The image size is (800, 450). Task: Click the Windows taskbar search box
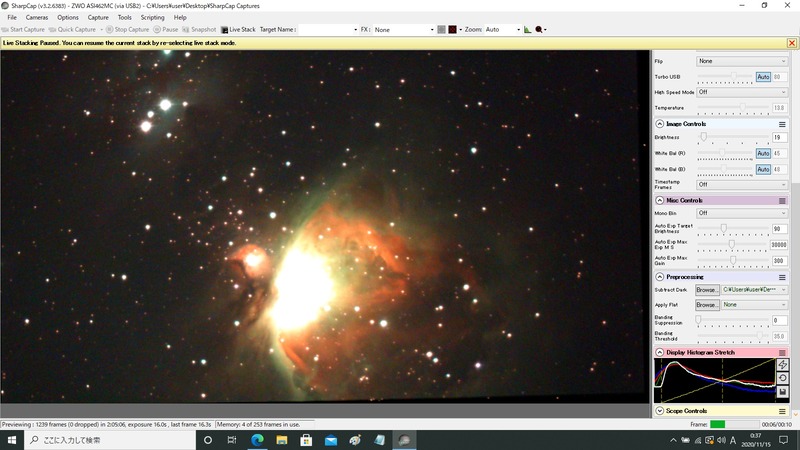pyautogui.click(x=110, y=440)
